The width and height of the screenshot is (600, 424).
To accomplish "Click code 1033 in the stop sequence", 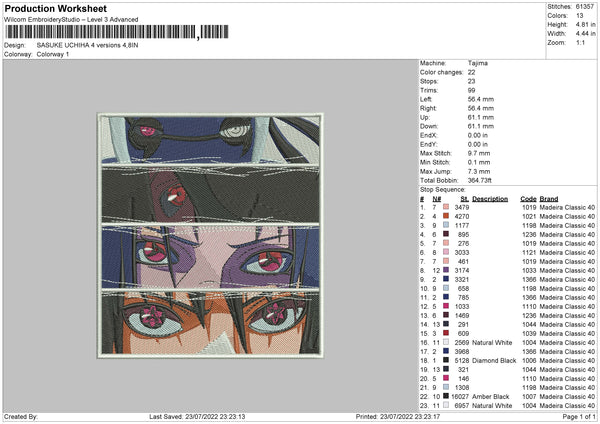I will tap(529, 270).
